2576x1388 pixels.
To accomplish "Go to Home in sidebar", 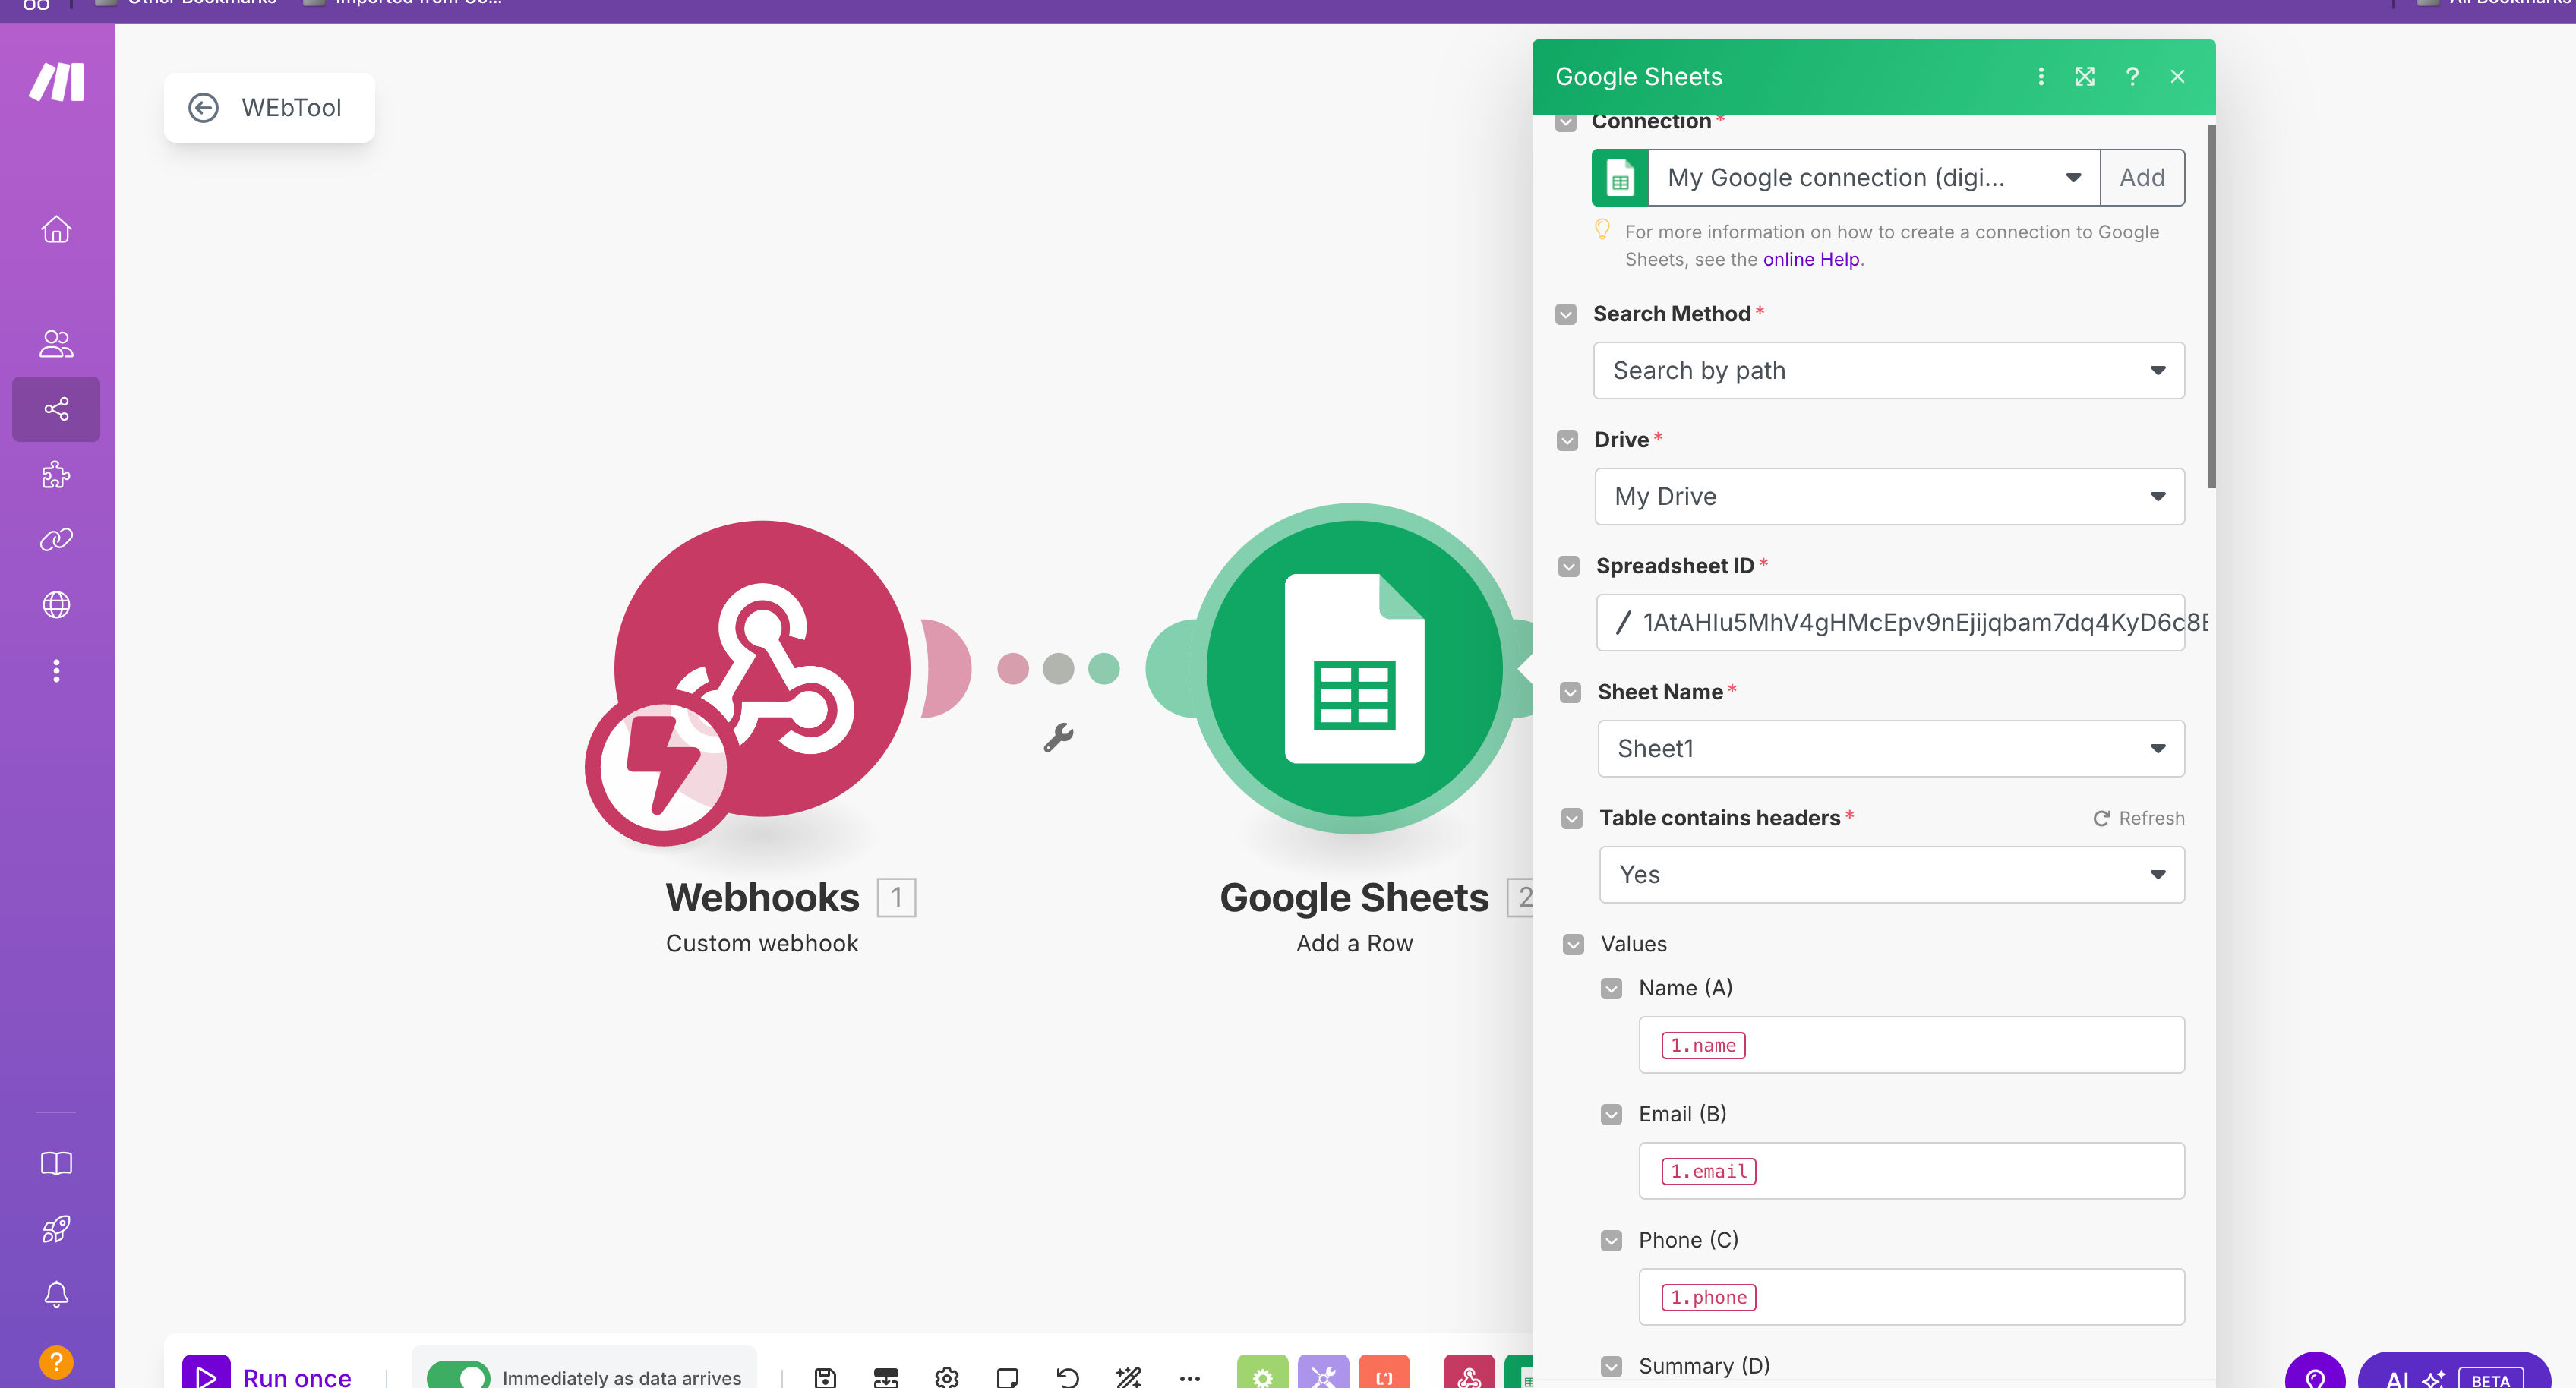I will pos(56,229).
